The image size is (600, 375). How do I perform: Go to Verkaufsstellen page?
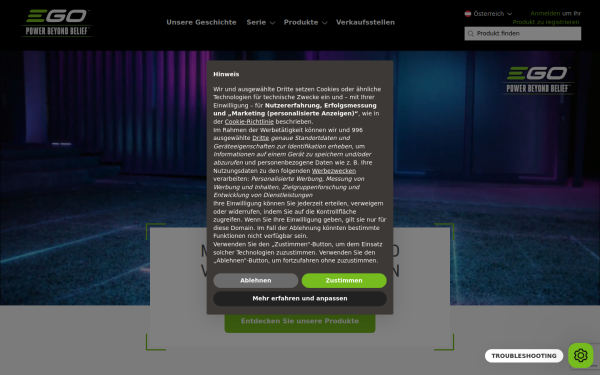click(x=365, y=22)
